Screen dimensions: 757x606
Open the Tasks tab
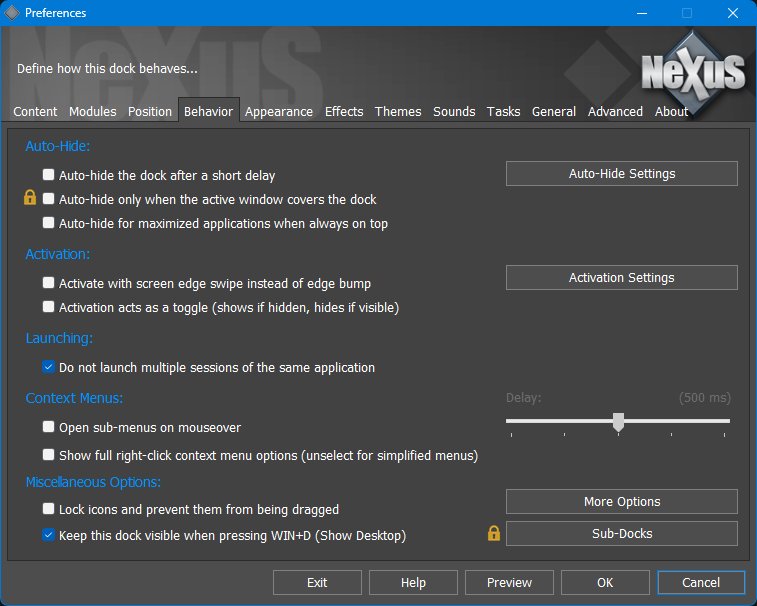(x=503, y=112)
